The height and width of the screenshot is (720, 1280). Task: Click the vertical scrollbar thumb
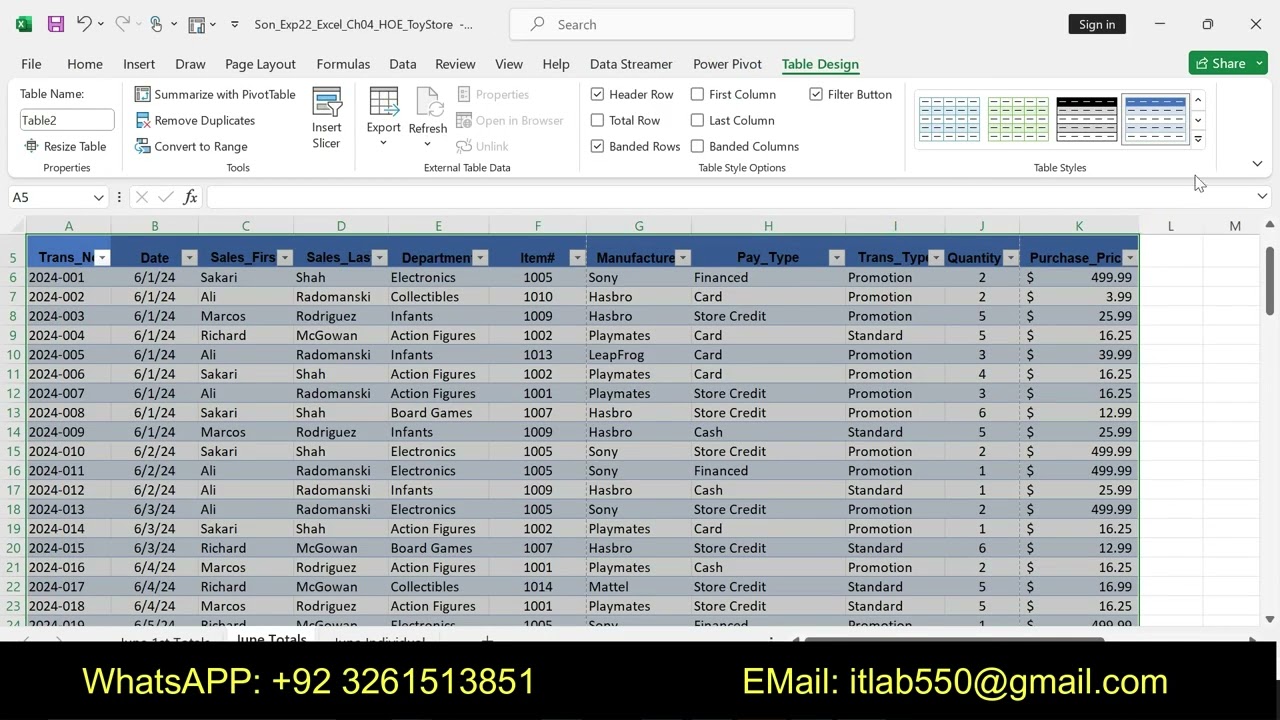1270,282
